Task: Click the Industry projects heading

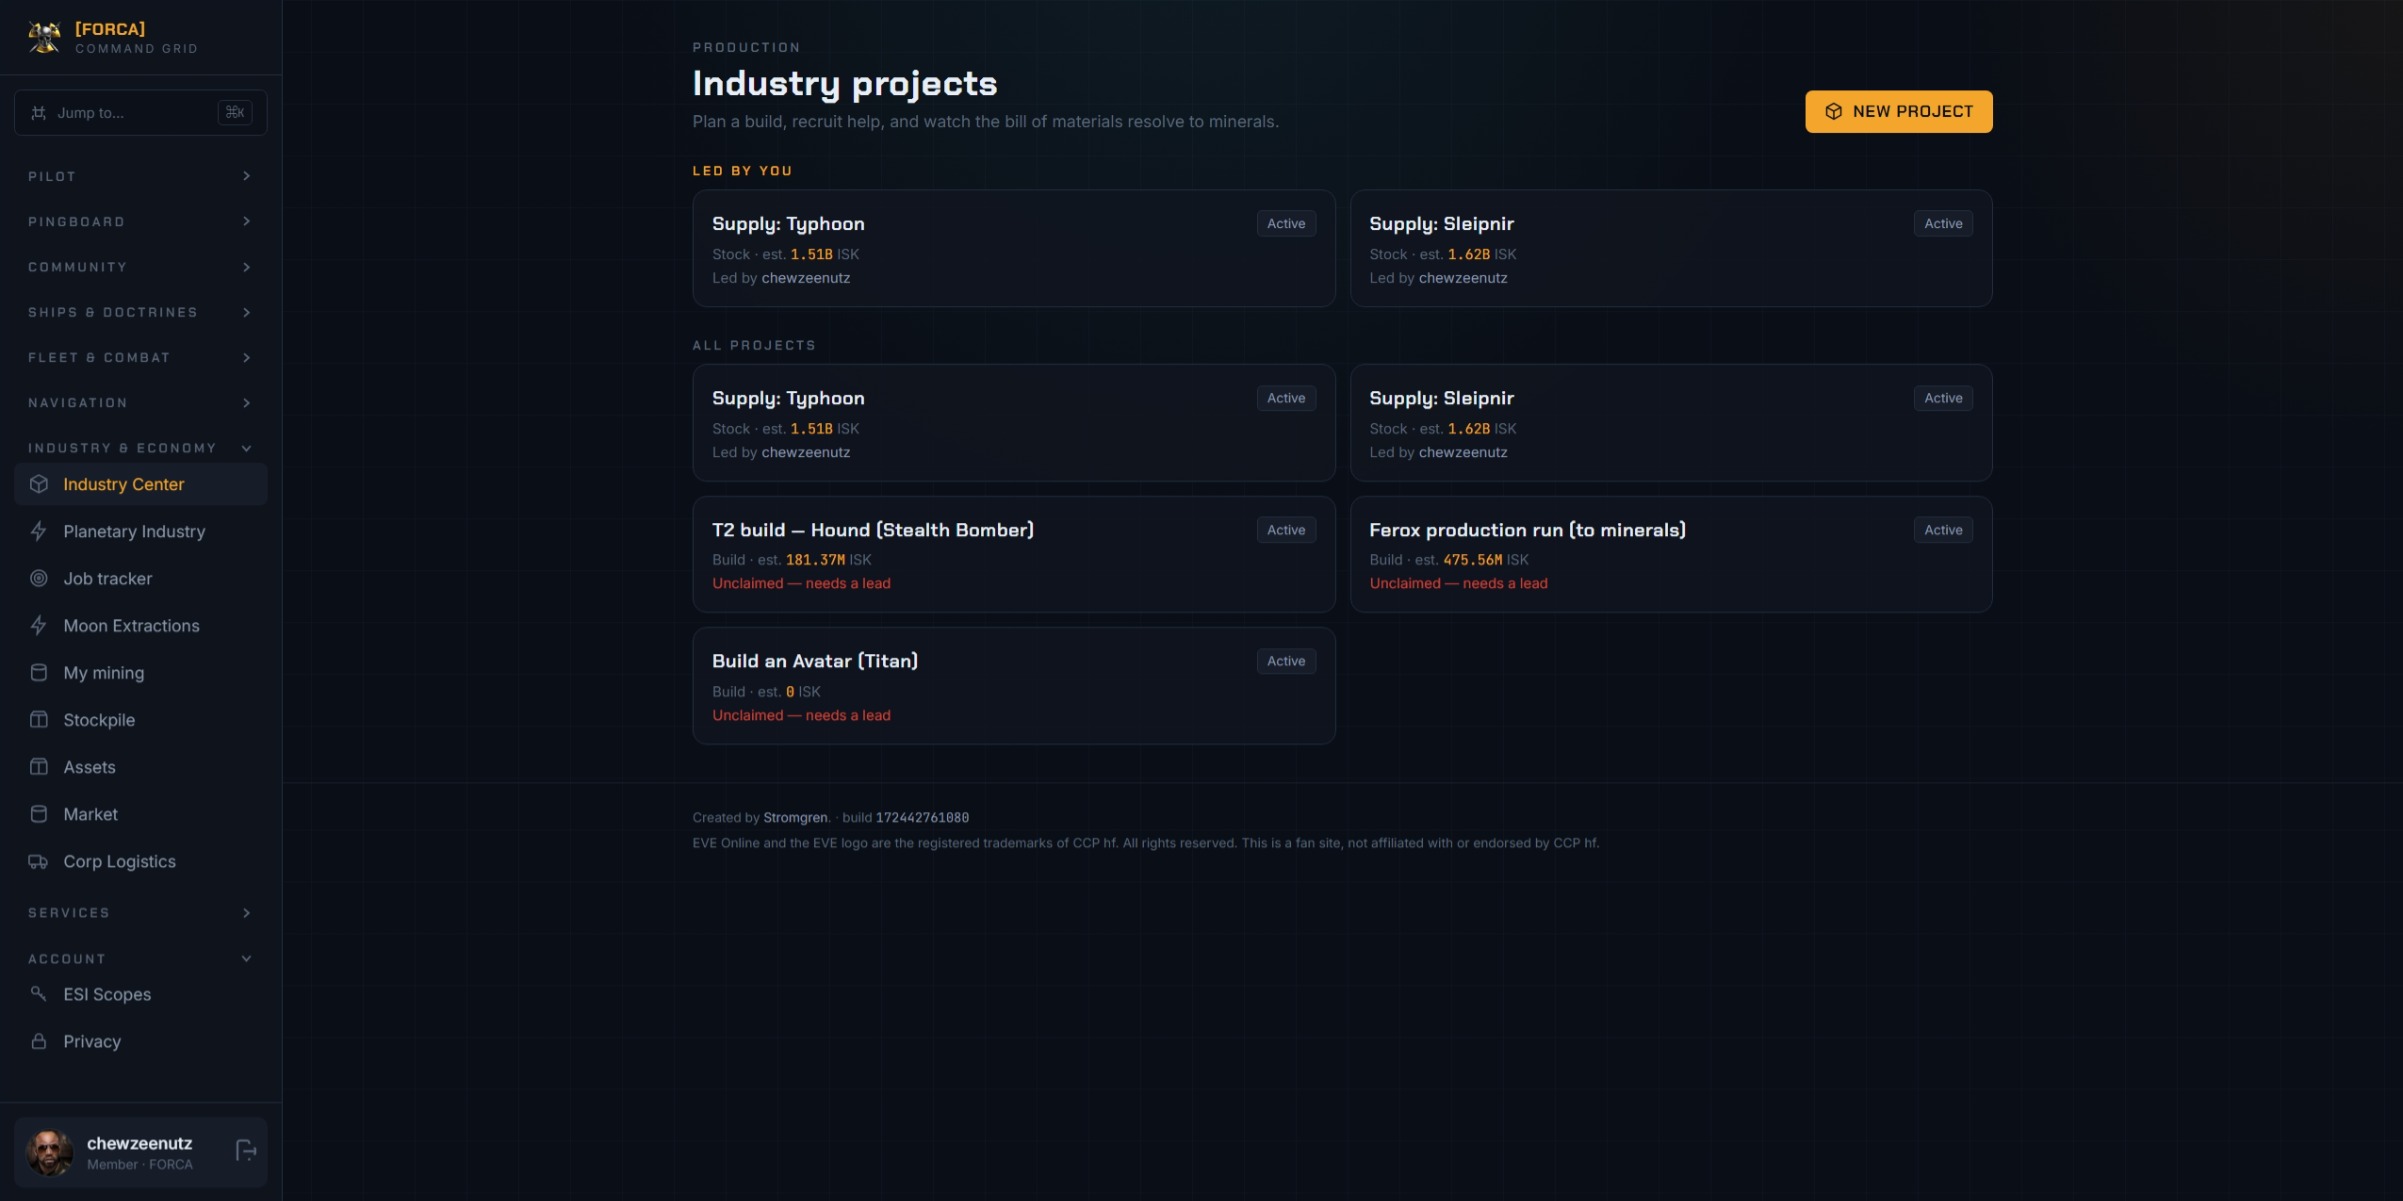Action: pos(844,83)
